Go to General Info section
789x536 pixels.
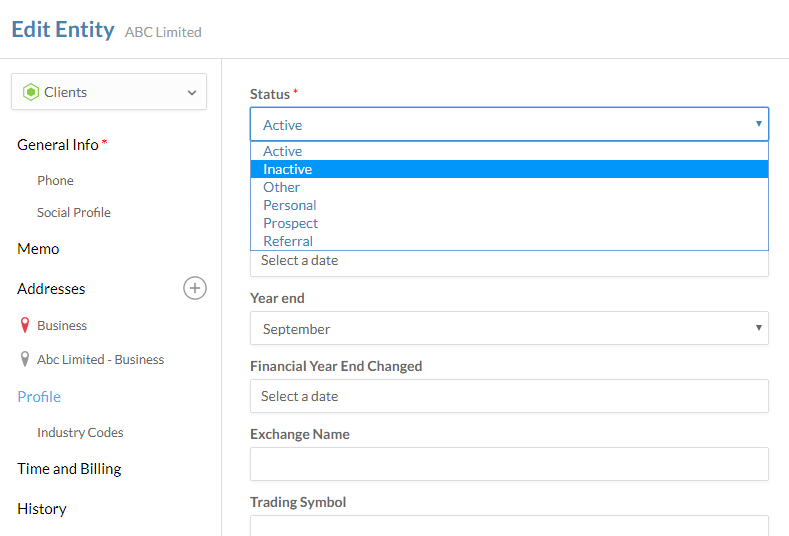[58, 145]
